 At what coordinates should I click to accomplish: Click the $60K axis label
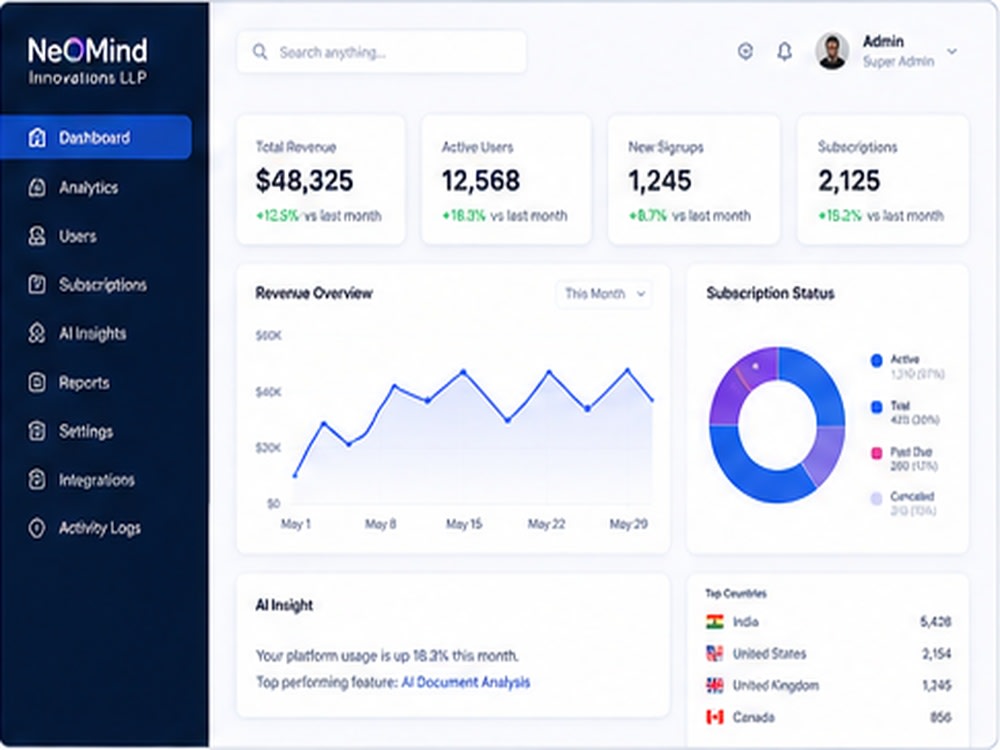(x=268, y=335)
